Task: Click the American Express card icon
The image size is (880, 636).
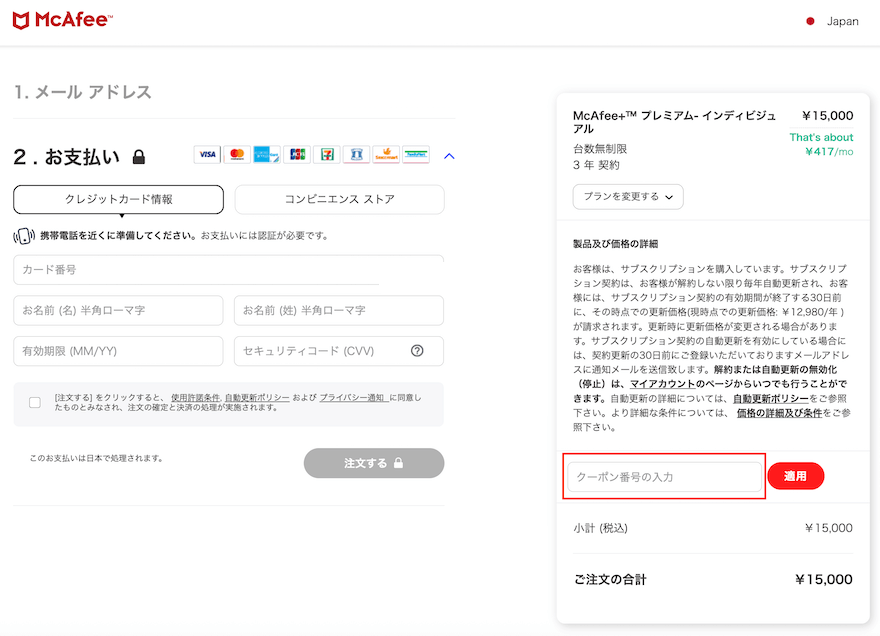Action: [267, 154]
